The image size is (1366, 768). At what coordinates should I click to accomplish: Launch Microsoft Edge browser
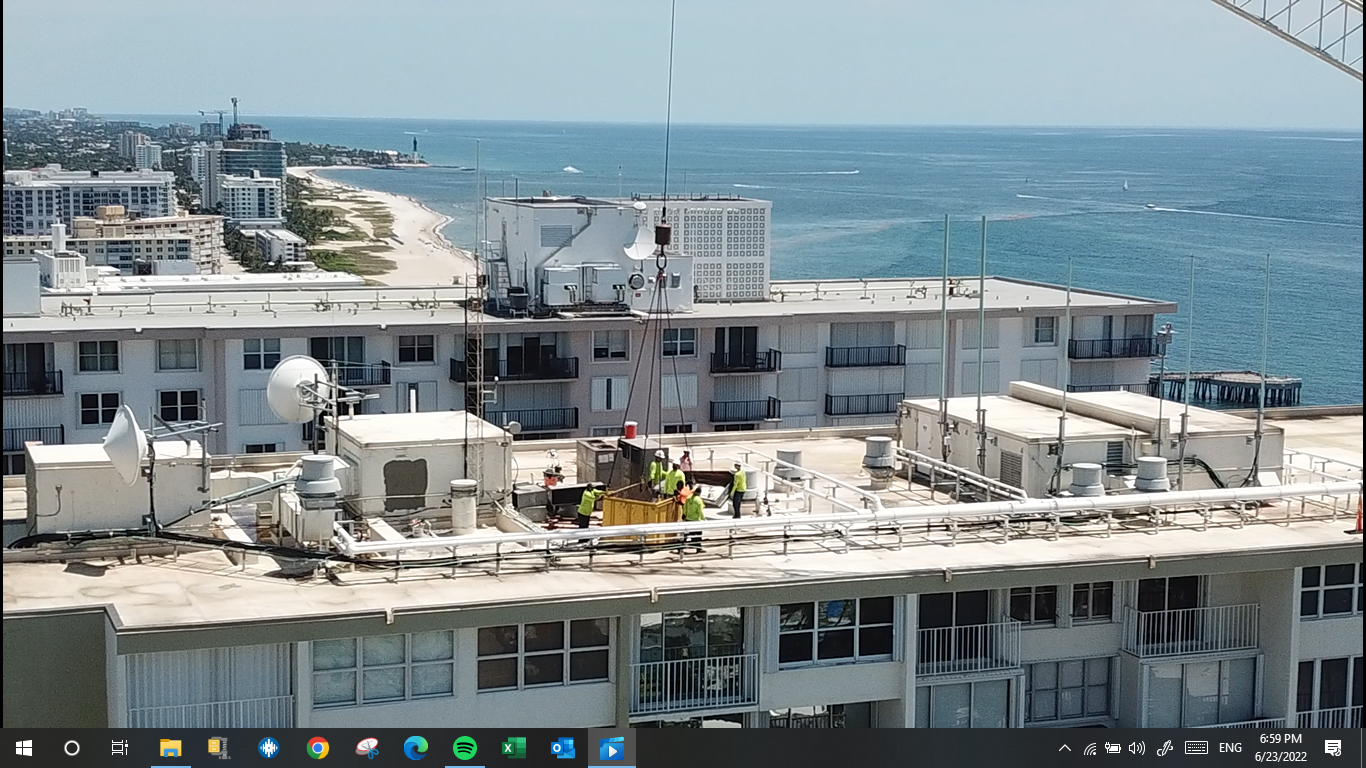pyautogui.click(x=416, y=748)
